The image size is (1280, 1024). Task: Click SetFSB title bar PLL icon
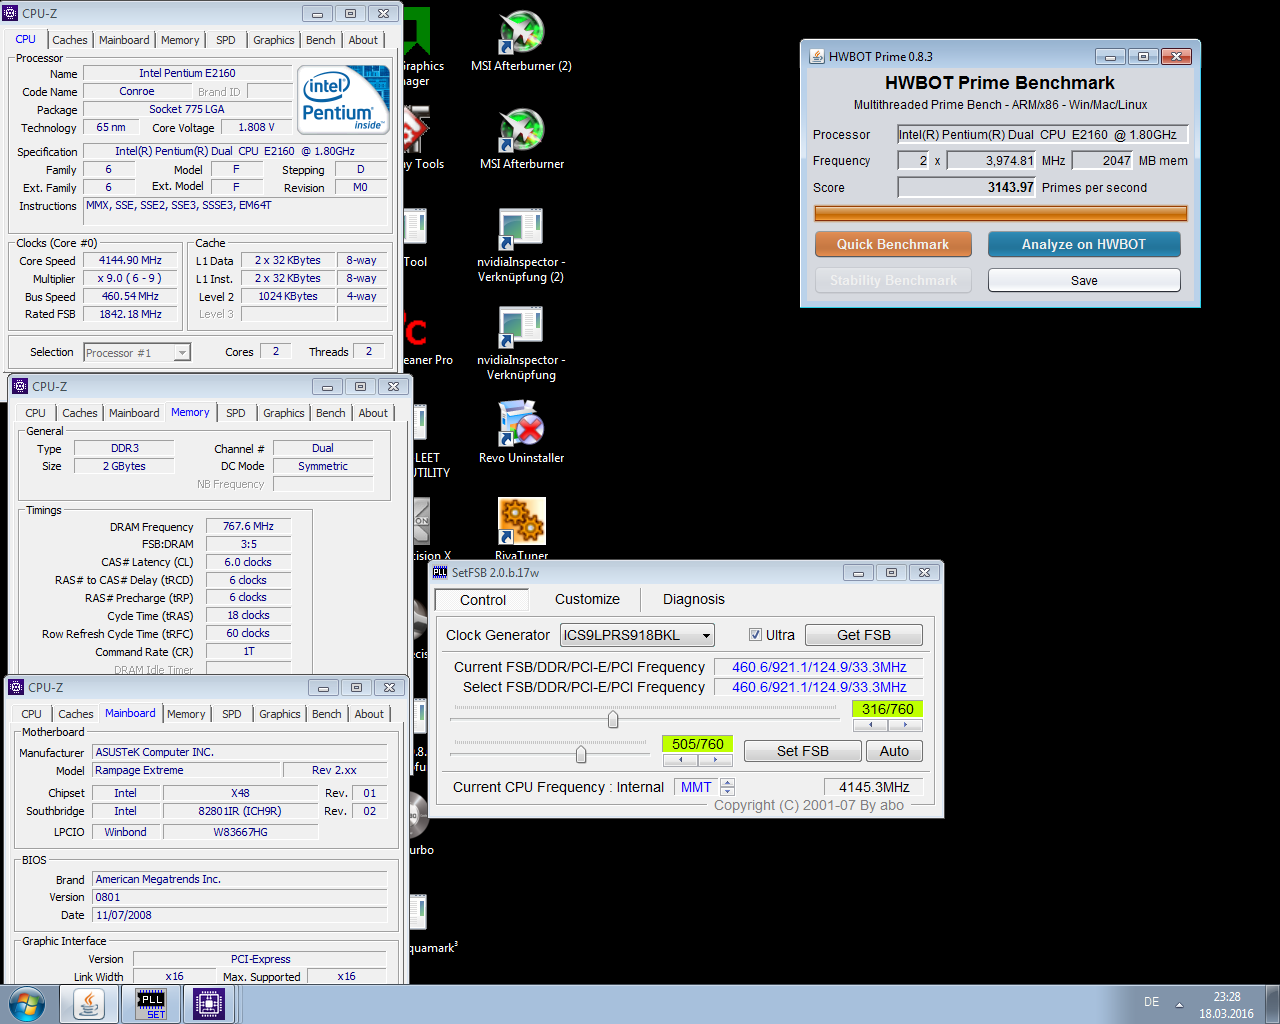440,572
